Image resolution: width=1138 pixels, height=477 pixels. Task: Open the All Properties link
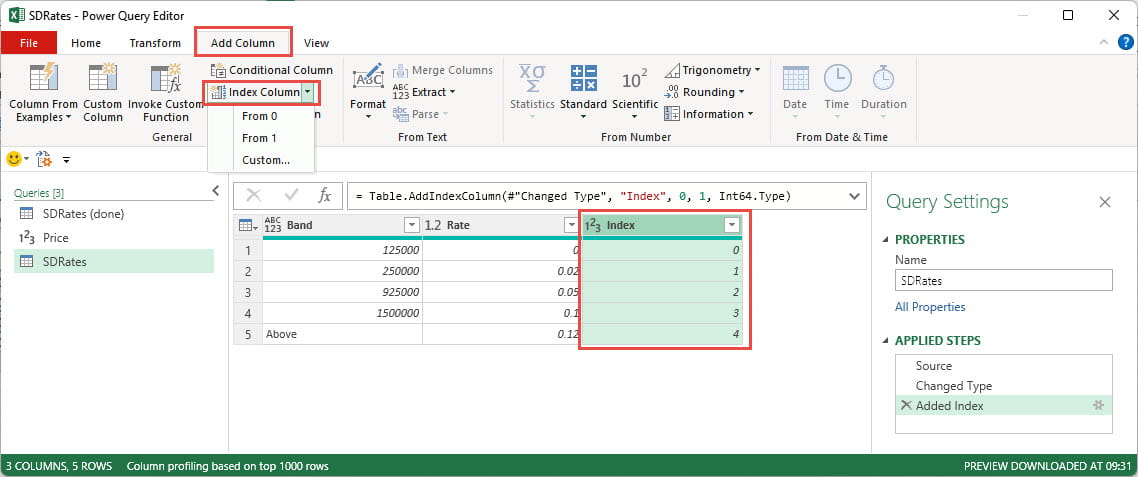pos(930,307)
